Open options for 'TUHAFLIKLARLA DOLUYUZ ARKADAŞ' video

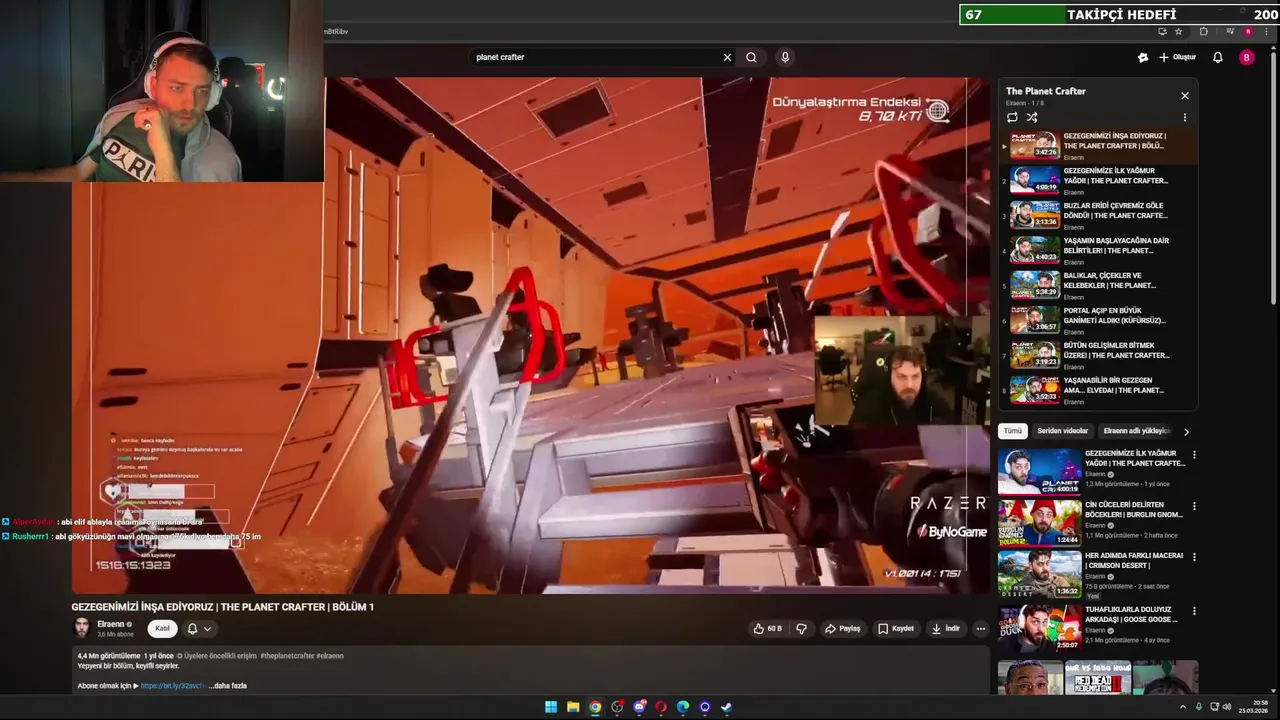click(x=1194, y=611)
